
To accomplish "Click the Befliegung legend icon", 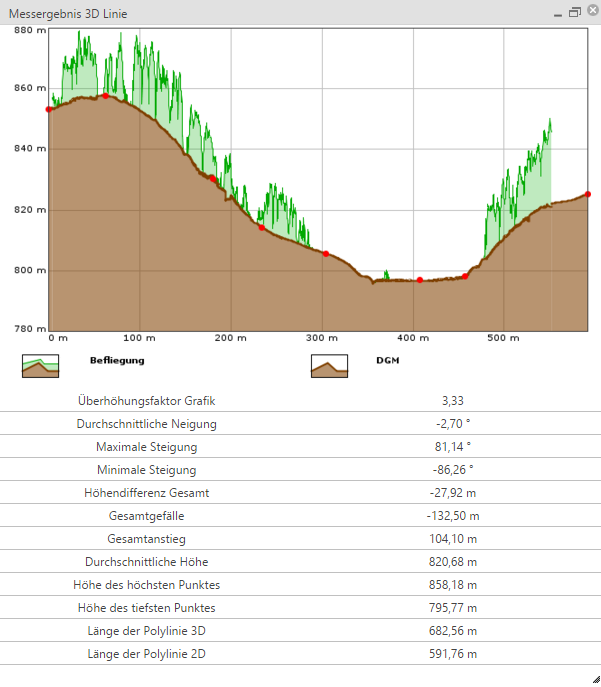I will pyautogui.click(x=41, y=366).
